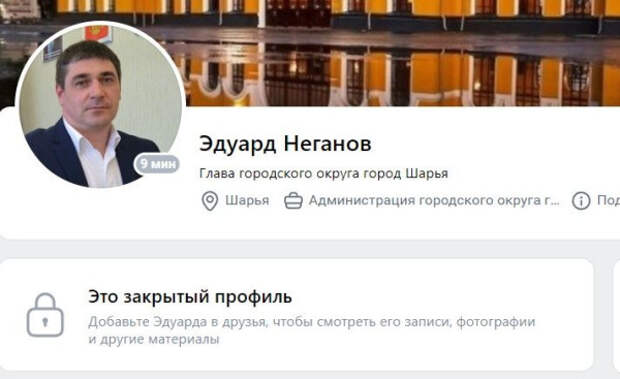Click the profile name Эдуард Неганов
Viewport: 620px width, 379px height.
point(285,143)
